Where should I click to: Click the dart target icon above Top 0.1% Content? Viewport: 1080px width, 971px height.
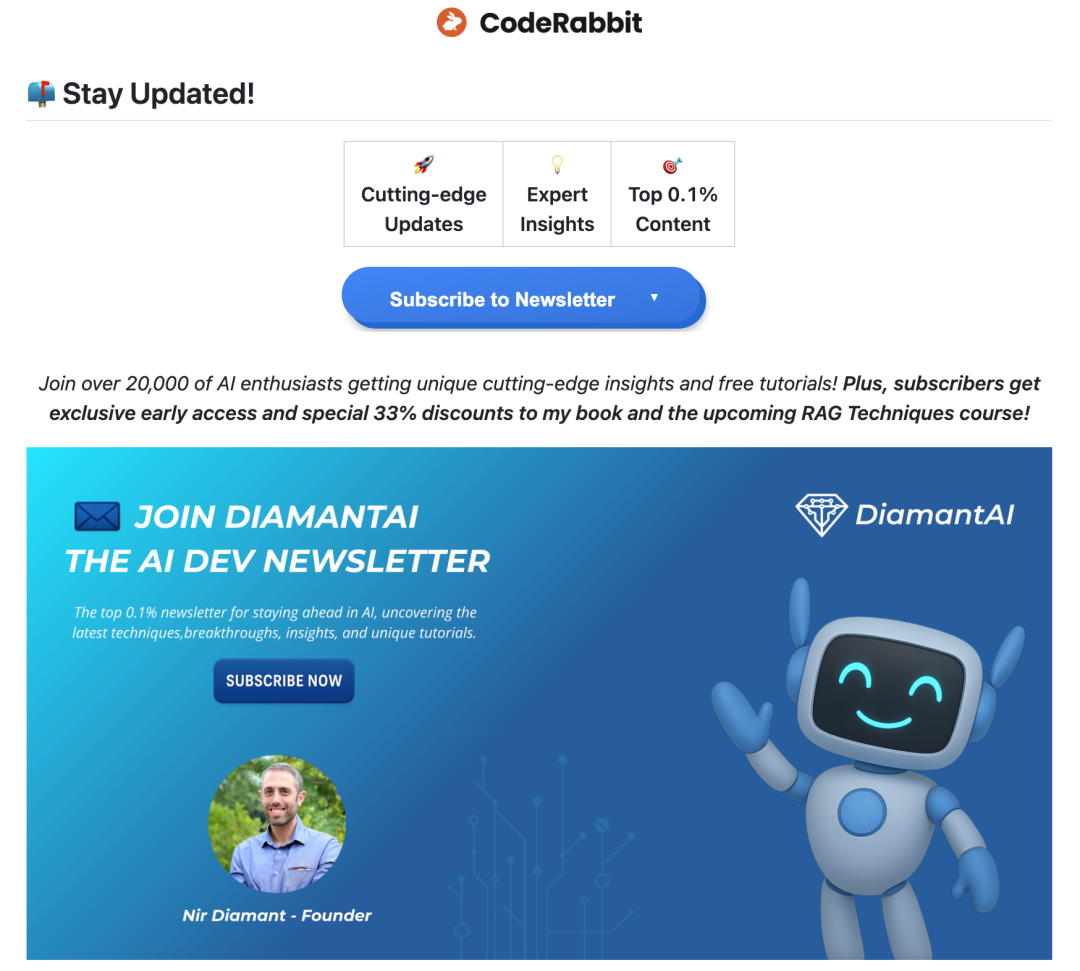672,165
